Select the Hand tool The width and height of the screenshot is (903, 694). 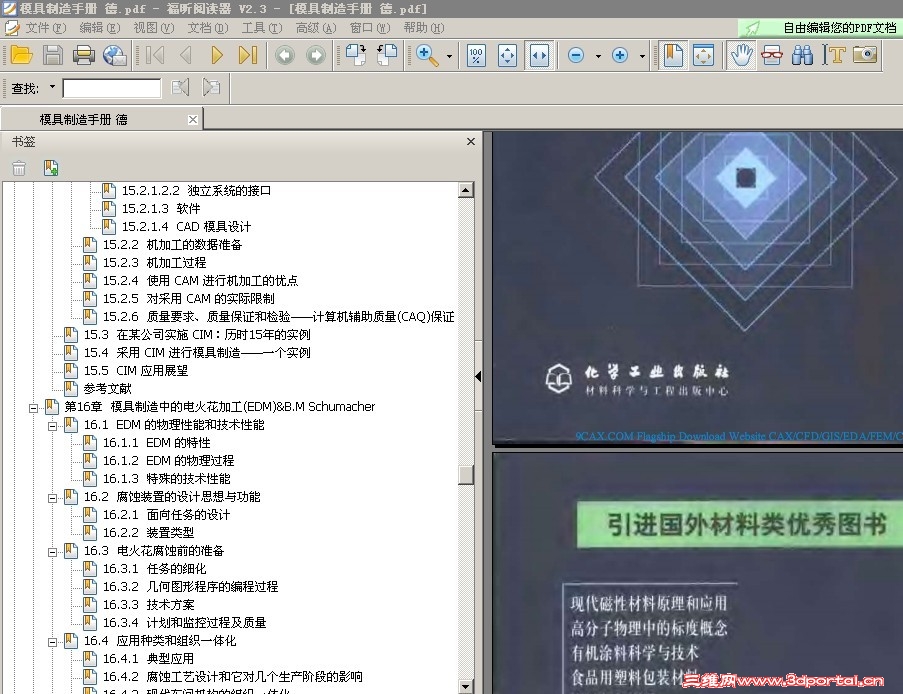[x=741, y=55]
